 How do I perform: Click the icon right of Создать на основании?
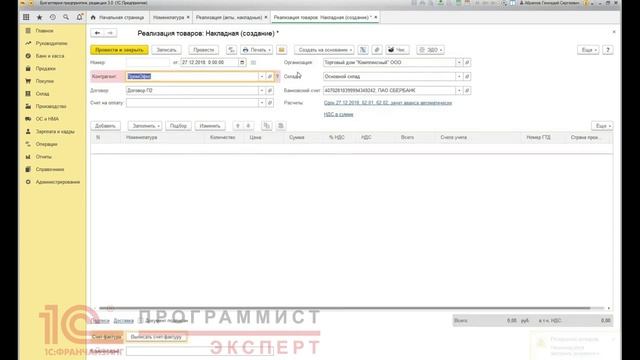[x=363, y=50]
